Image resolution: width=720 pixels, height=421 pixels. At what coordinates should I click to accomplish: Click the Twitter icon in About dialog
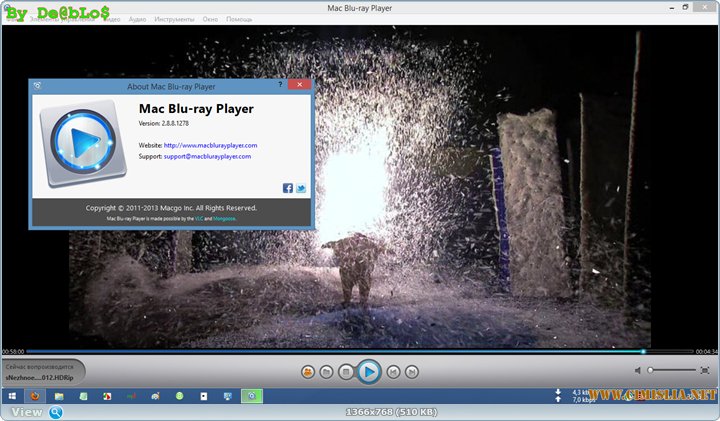click(301, 187)
